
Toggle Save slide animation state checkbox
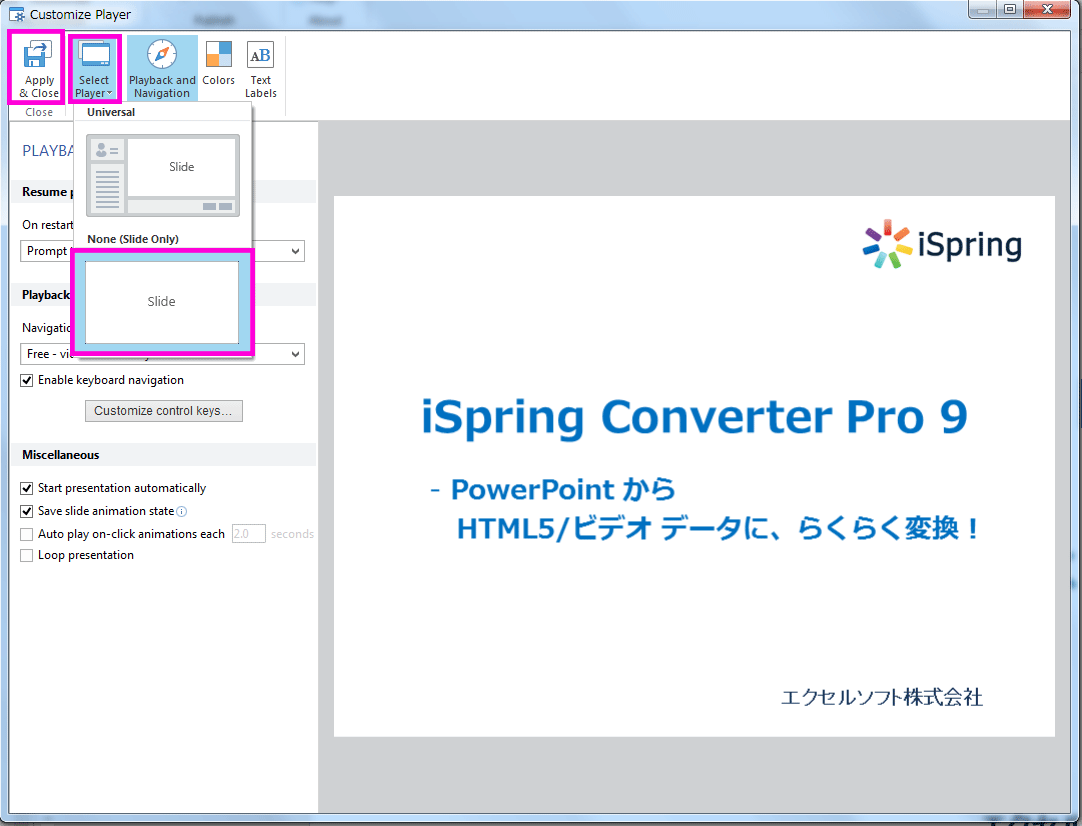click(x=27, y=511)
